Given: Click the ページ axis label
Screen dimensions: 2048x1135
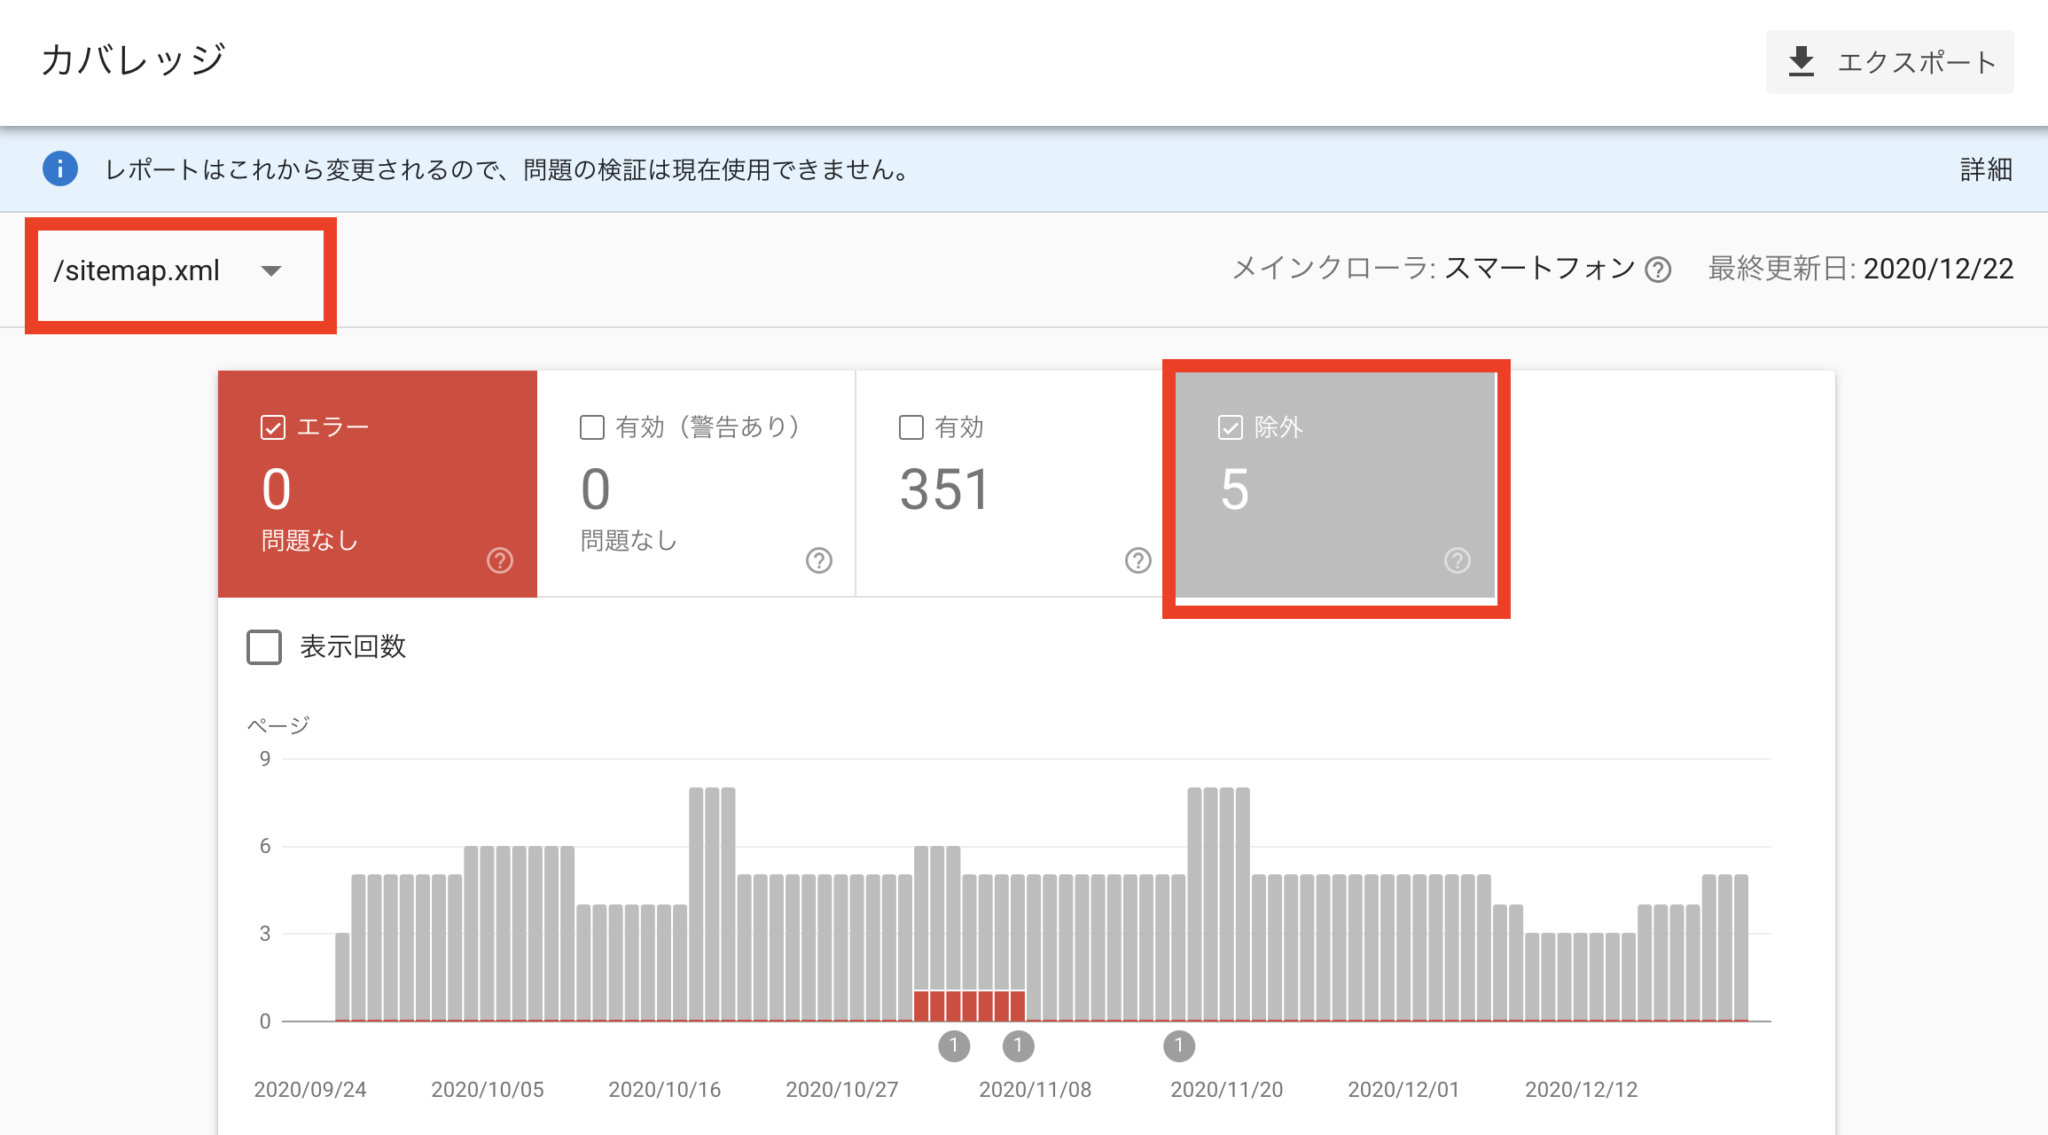Looking at the screenshot, I should click(x=278, y=724).
